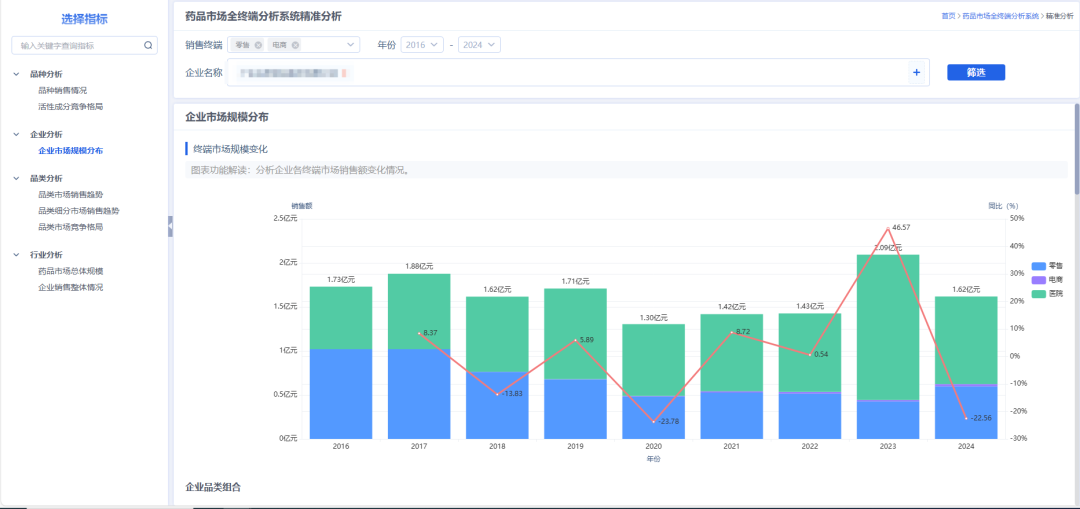Open the end year 2024 dropdown
Viewport: 1080px width, 509px height.
(x=479, y=45)
